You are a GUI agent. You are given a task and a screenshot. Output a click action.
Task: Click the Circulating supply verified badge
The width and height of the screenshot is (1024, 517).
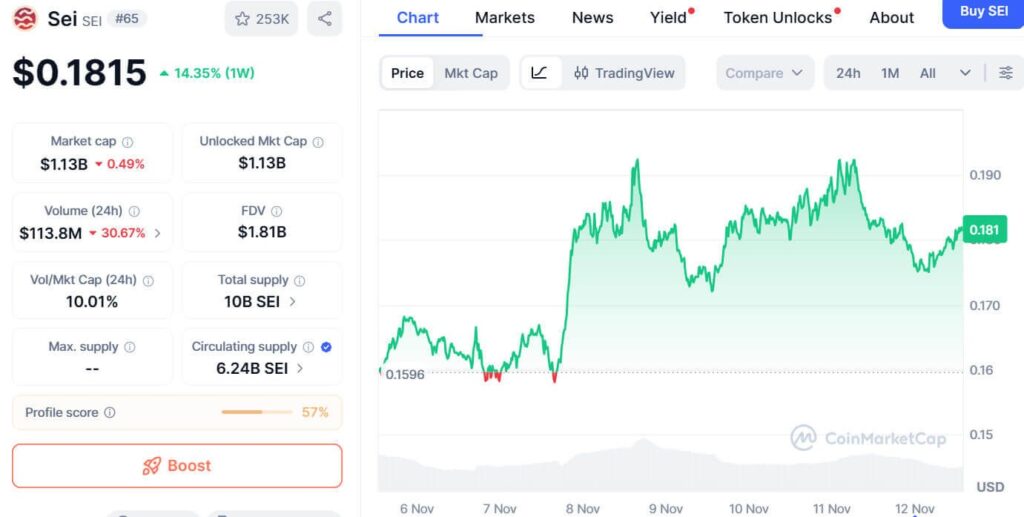click(x=326, y=347)
